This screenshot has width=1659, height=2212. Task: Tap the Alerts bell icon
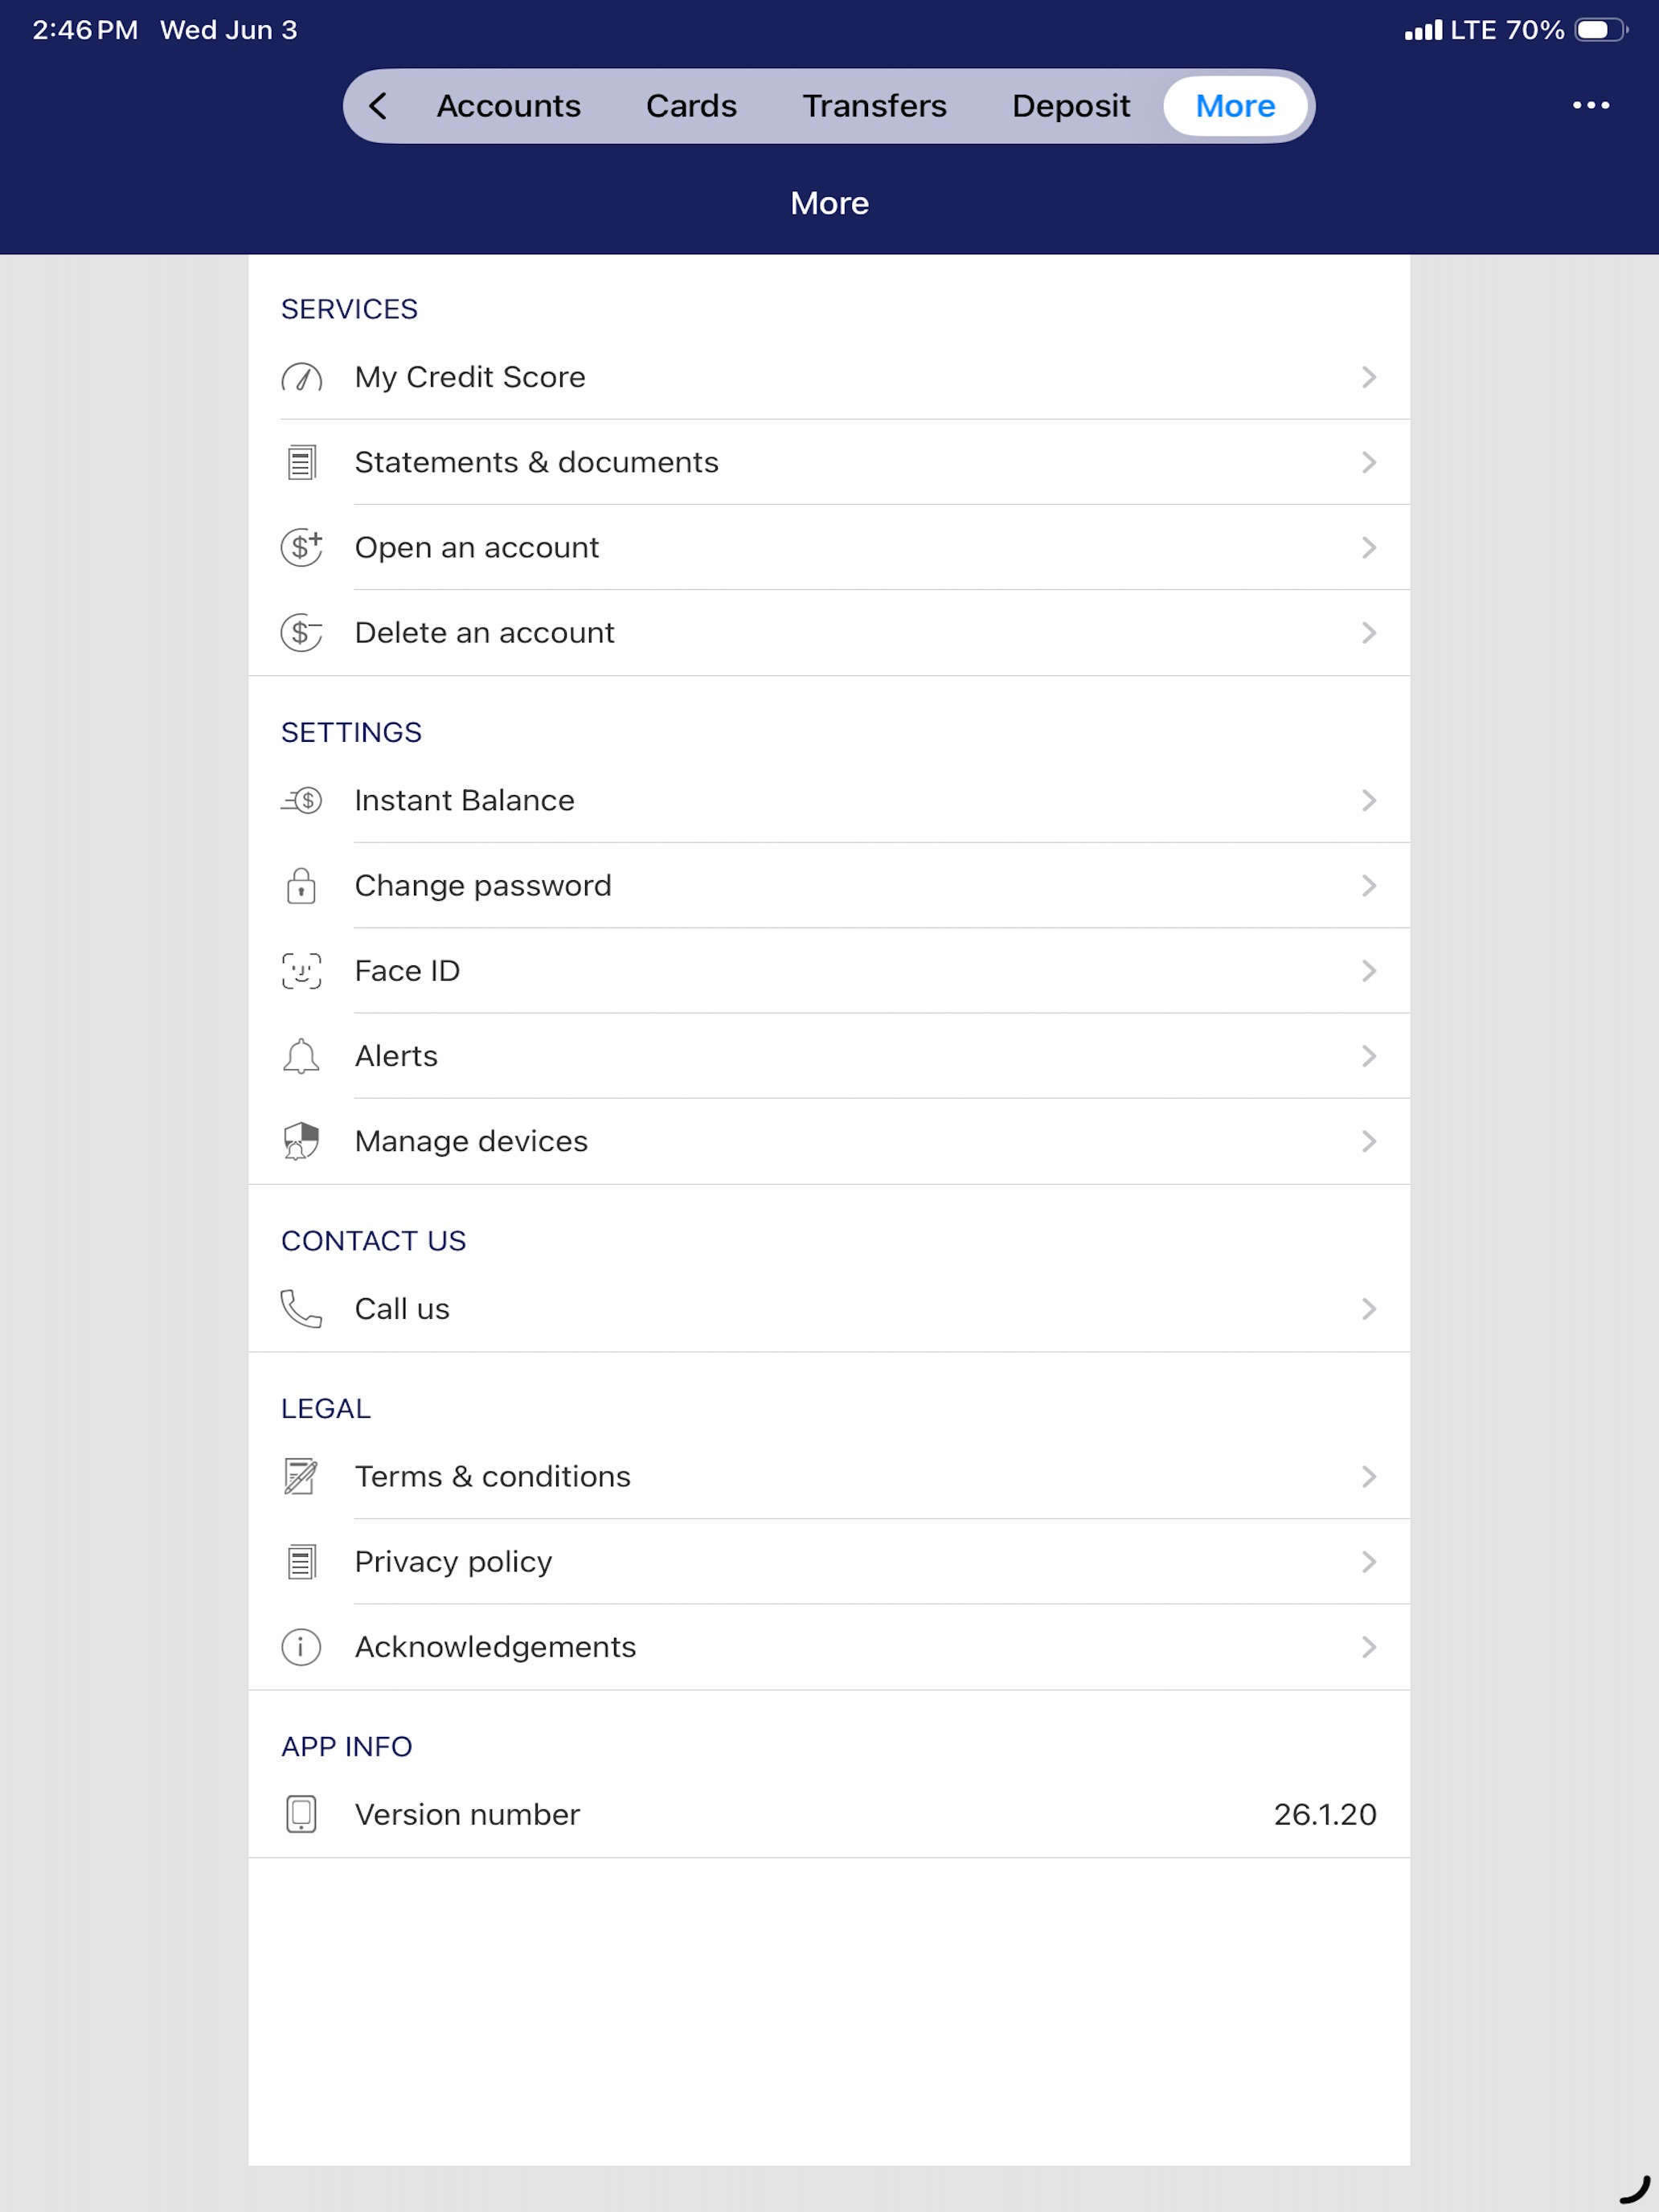tap(301, 1056)
